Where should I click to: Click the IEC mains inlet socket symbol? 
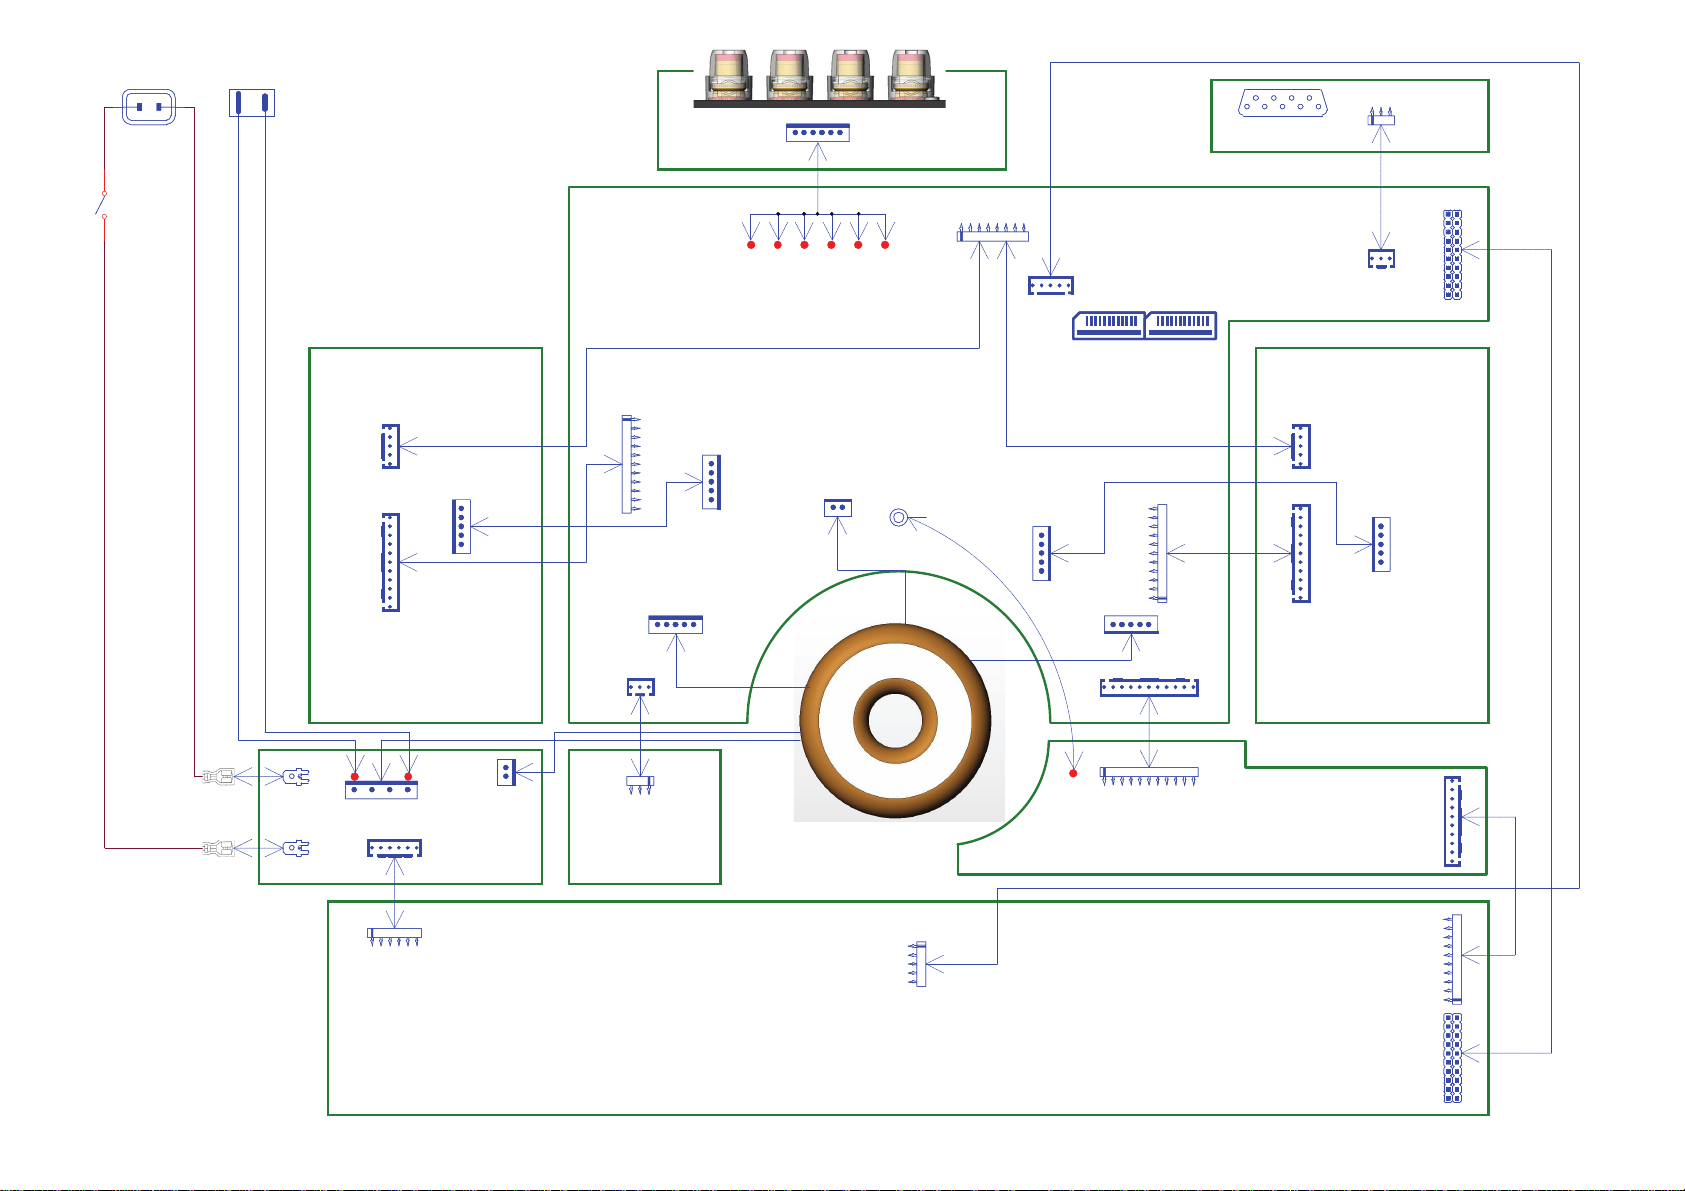(149, 106)
